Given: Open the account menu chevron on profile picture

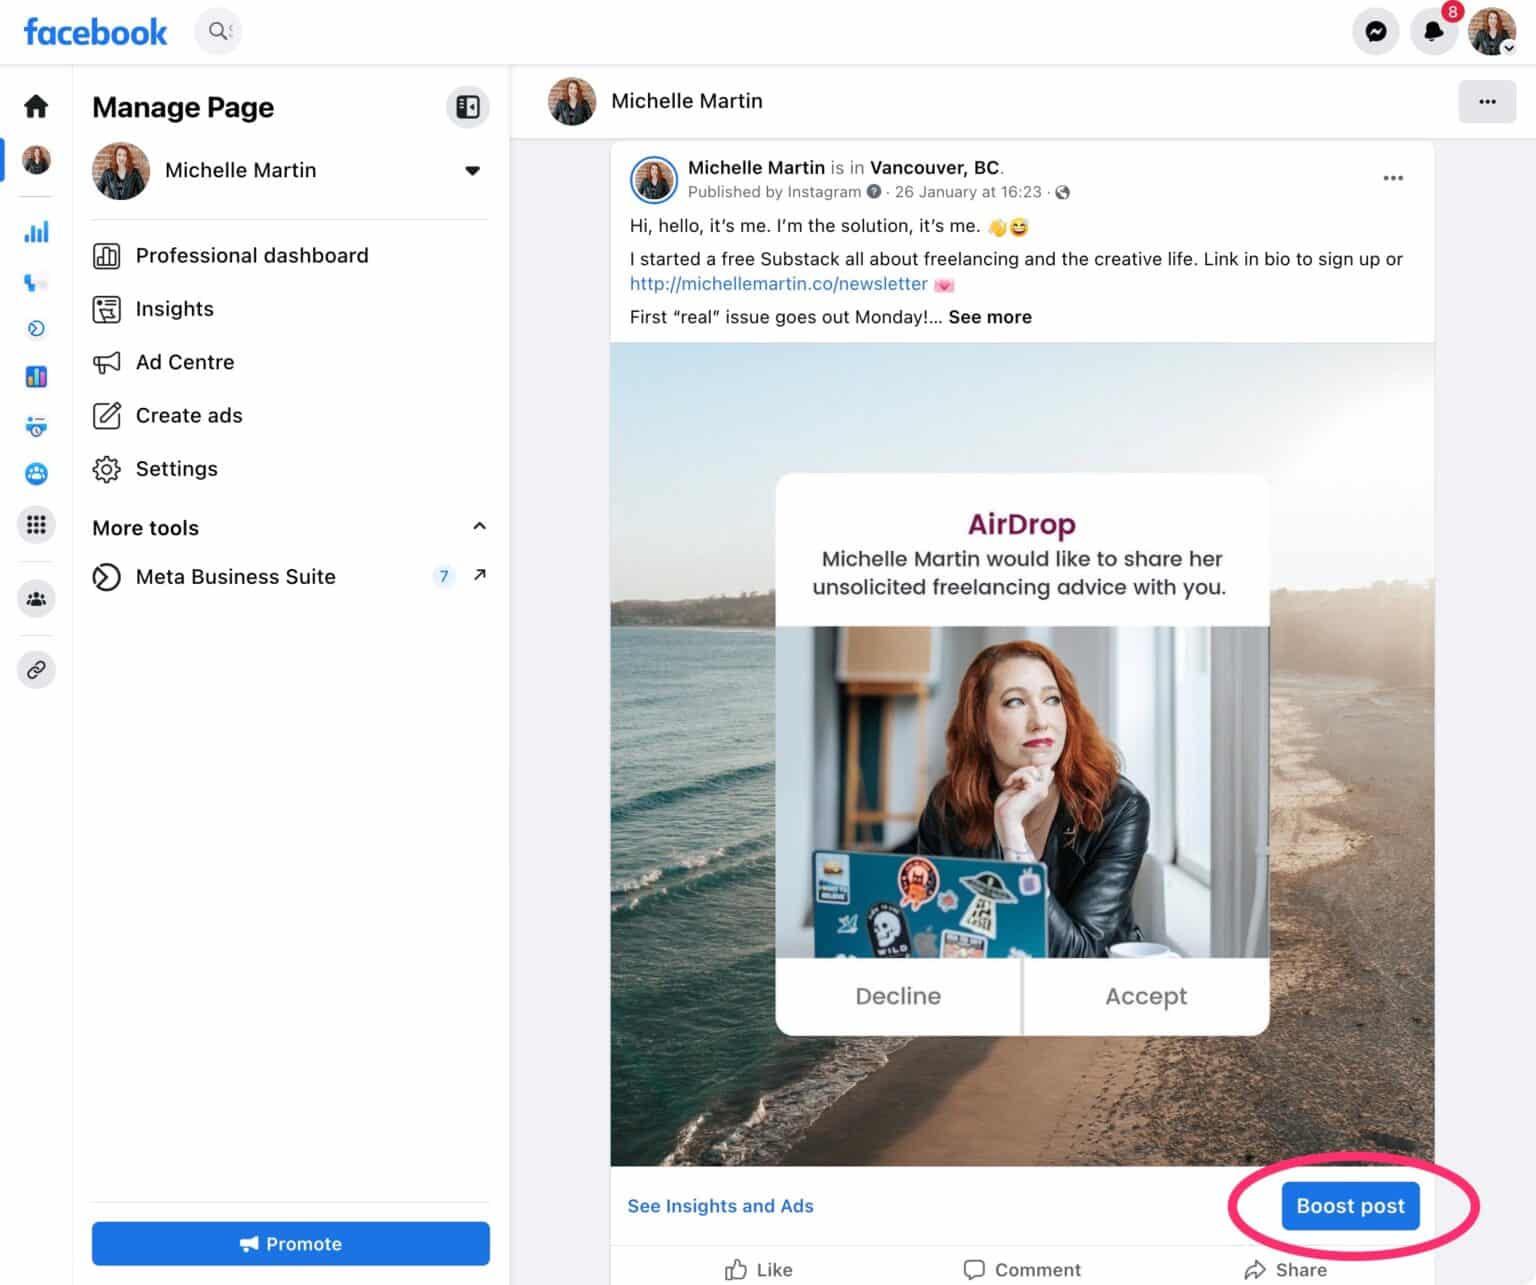Looking at the screenshot, I should tap(1510, 47).
